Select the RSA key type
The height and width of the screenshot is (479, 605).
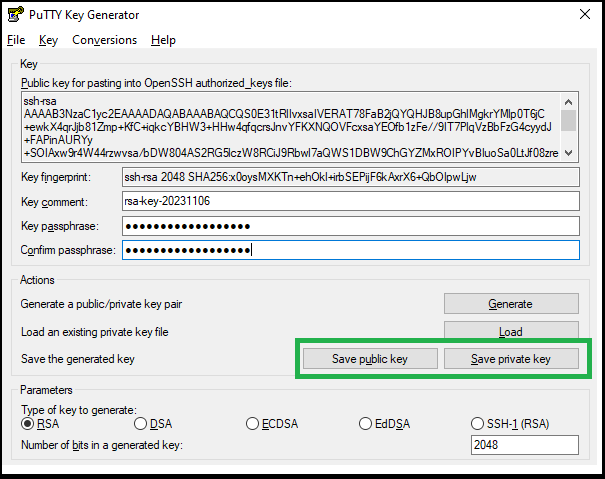pyautogui.click(x=28, y=424)
